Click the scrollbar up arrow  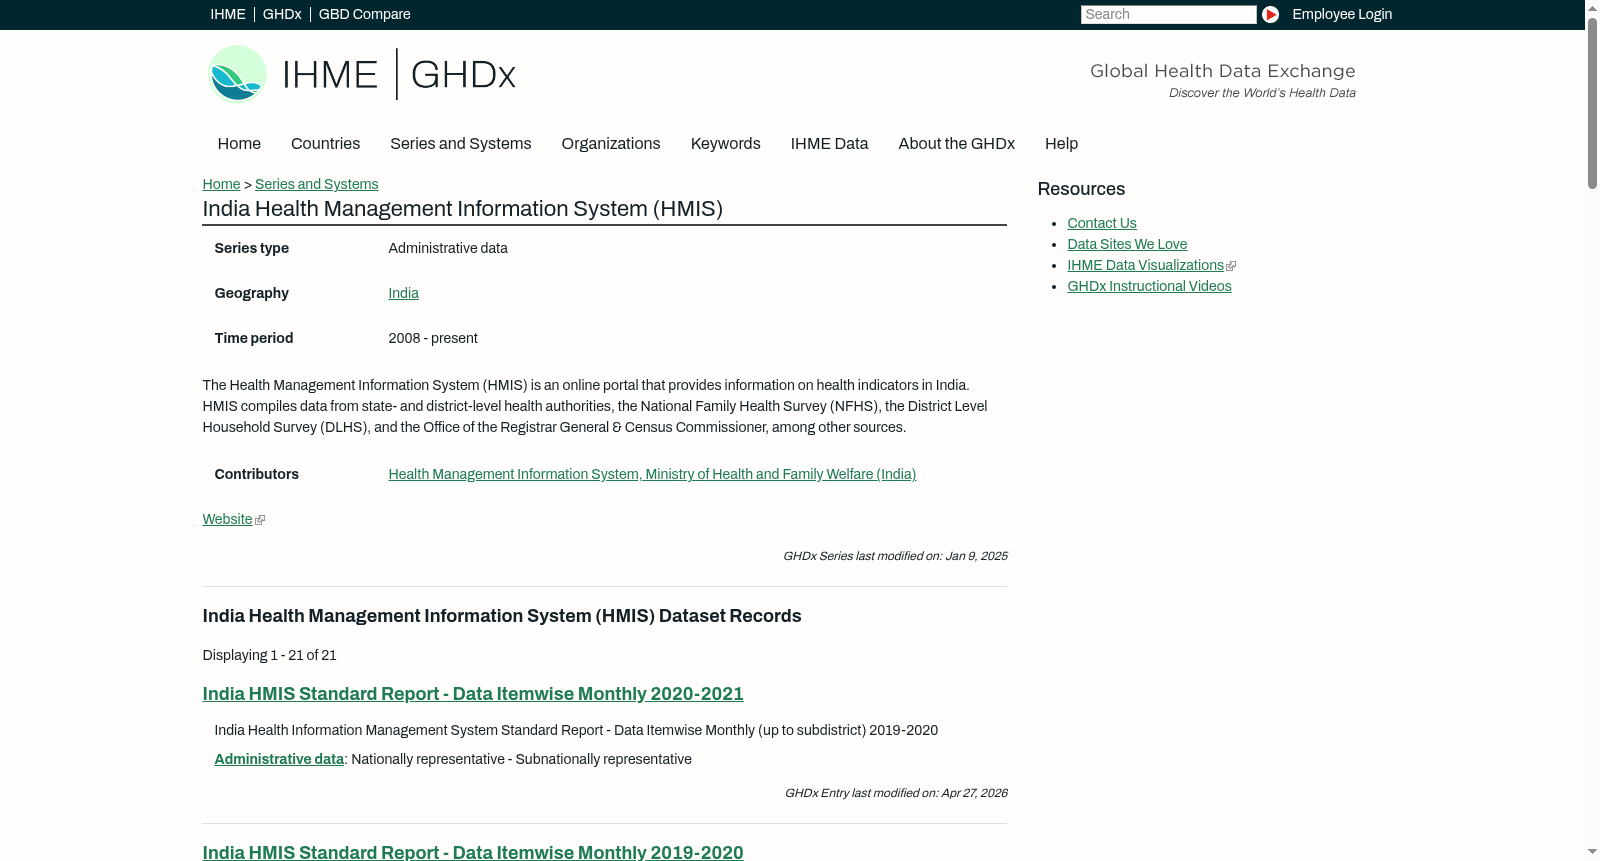(x=1593, y=7)
